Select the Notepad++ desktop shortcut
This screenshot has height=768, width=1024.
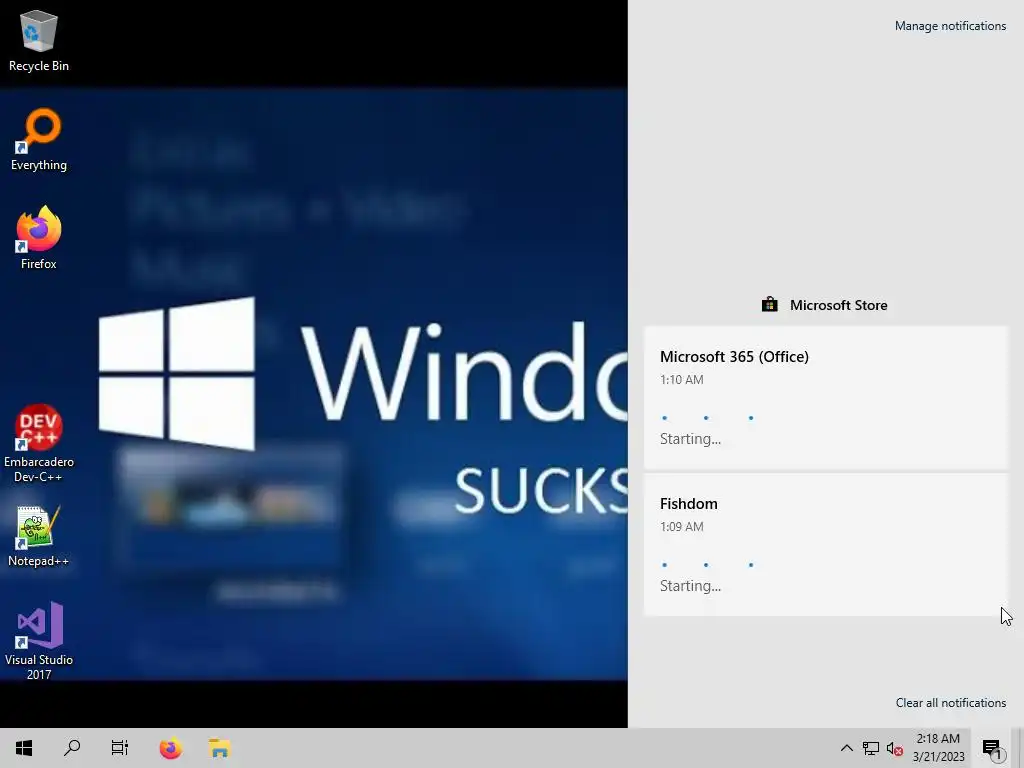coord(39,536)
